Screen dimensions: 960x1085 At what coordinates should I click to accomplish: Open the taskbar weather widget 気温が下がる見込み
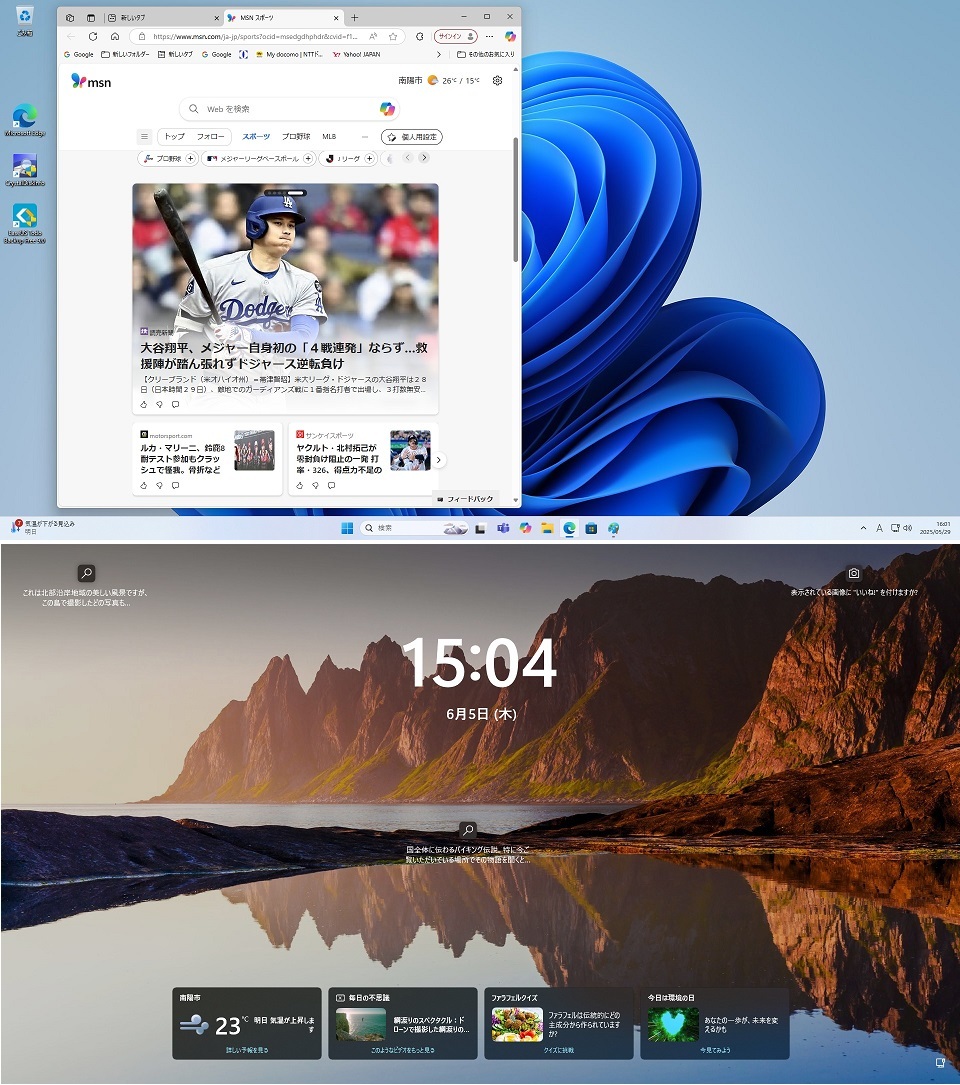[42, 527]
